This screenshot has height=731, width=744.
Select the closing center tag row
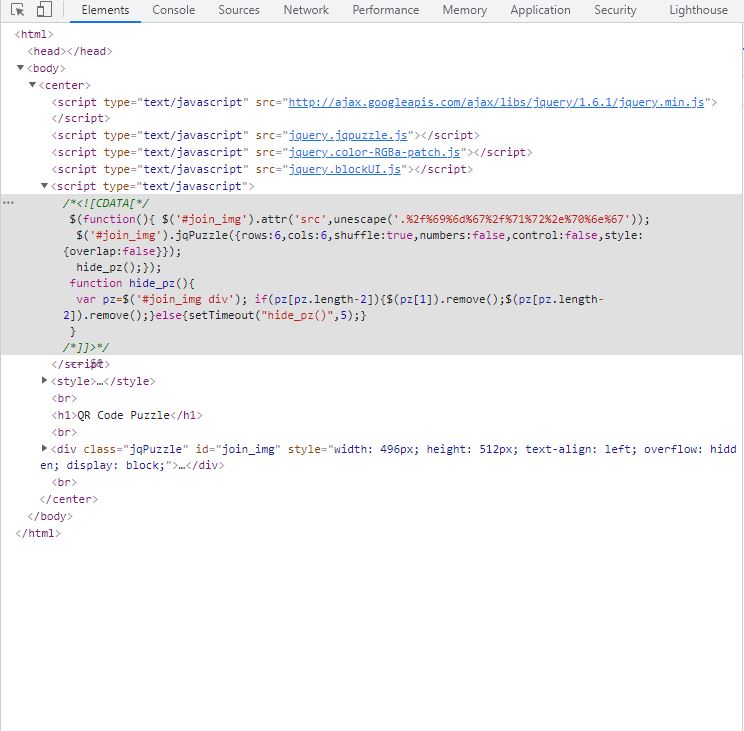(x=69, y=499)
